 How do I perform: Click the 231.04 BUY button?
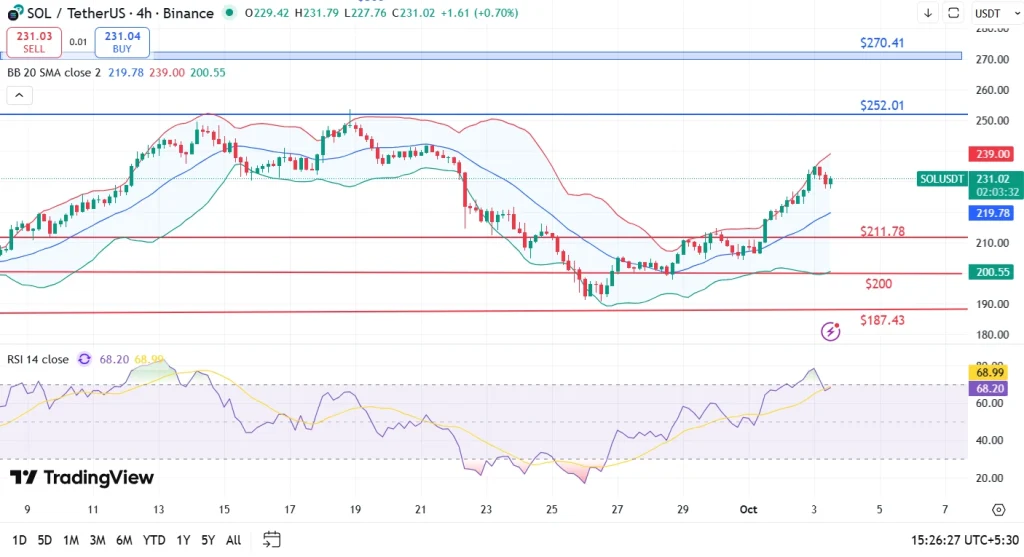point(122,42)
